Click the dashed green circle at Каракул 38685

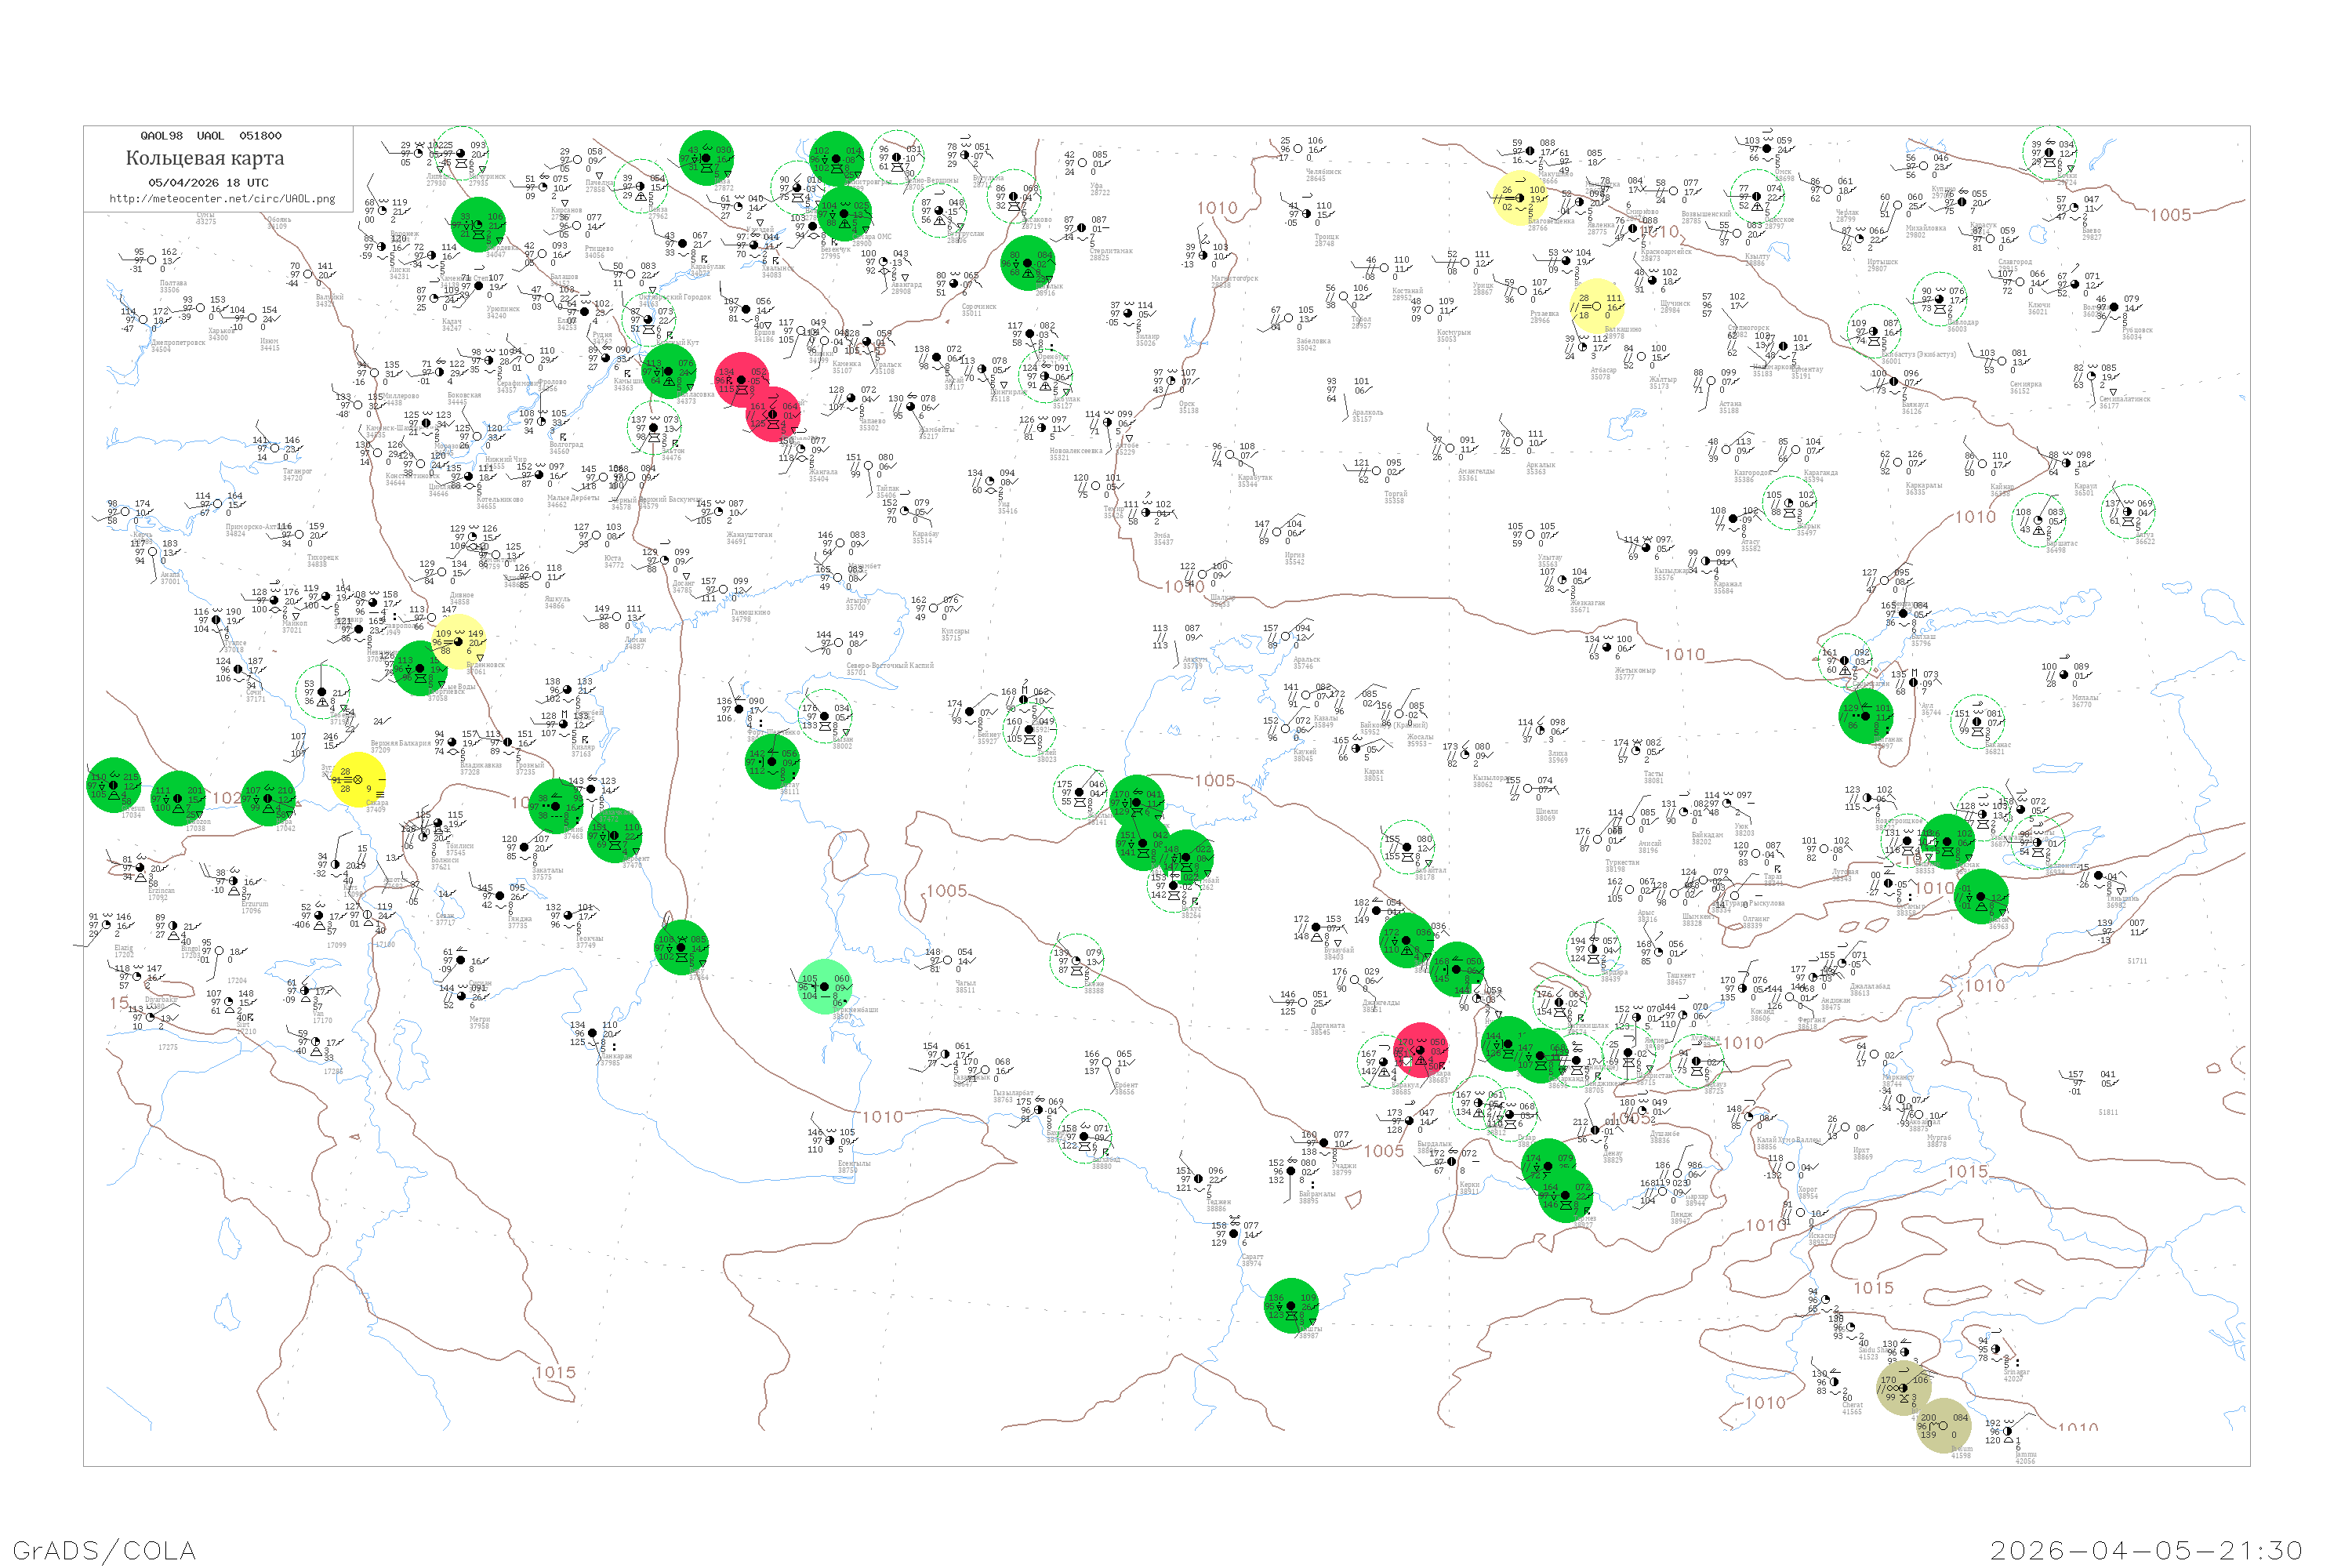click(x=1384, y=1062)
